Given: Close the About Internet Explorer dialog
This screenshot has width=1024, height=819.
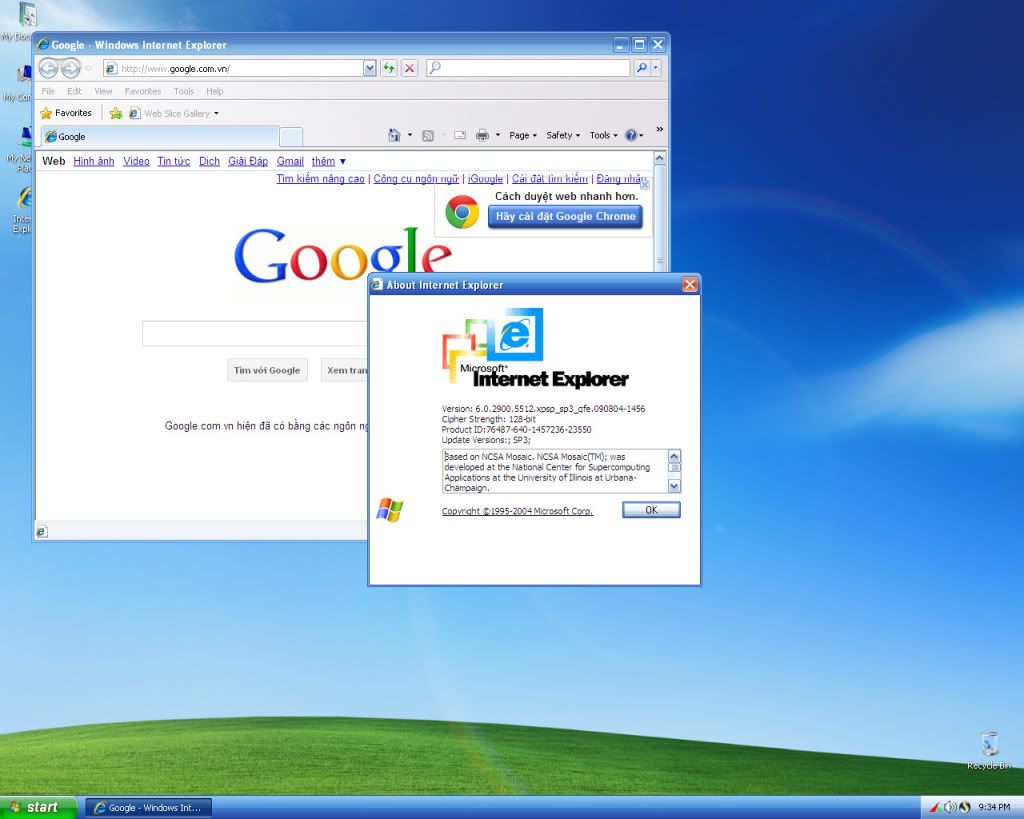Looking at the screenshot, I should 690,284.
